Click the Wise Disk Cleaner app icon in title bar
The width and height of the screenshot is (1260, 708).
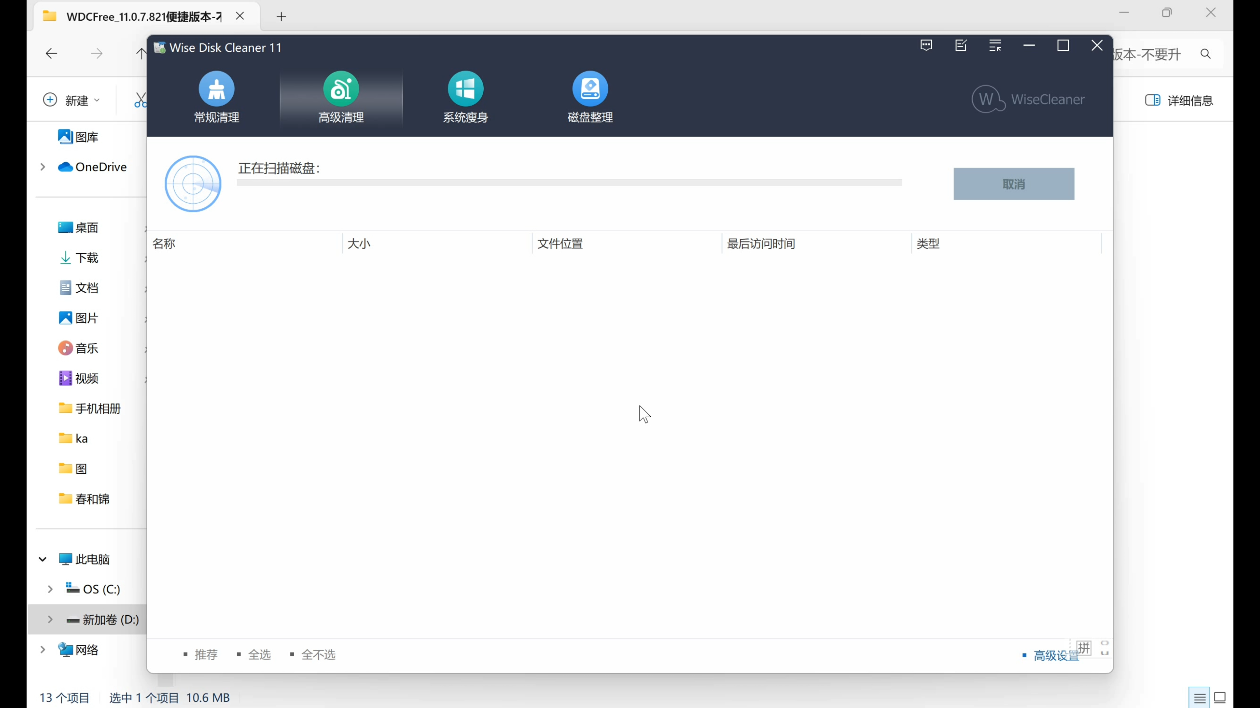[159, 47]
